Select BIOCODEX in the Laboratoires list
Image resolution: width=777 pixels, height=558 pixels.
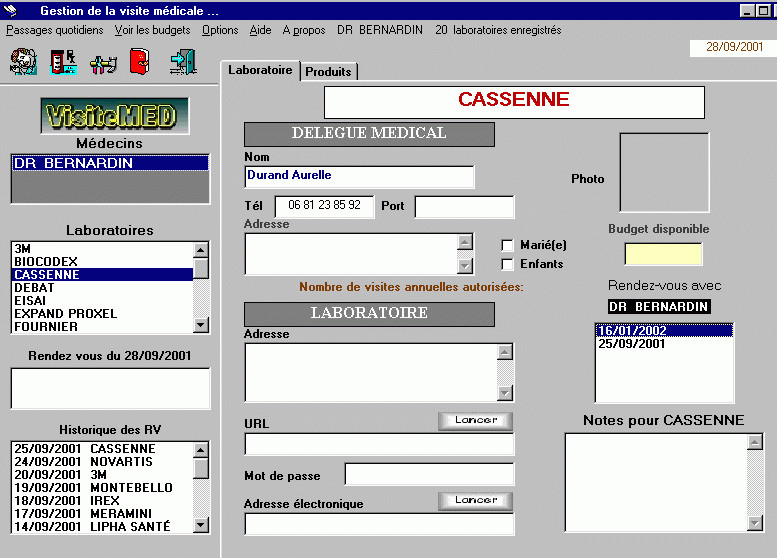tap(103, 262)
